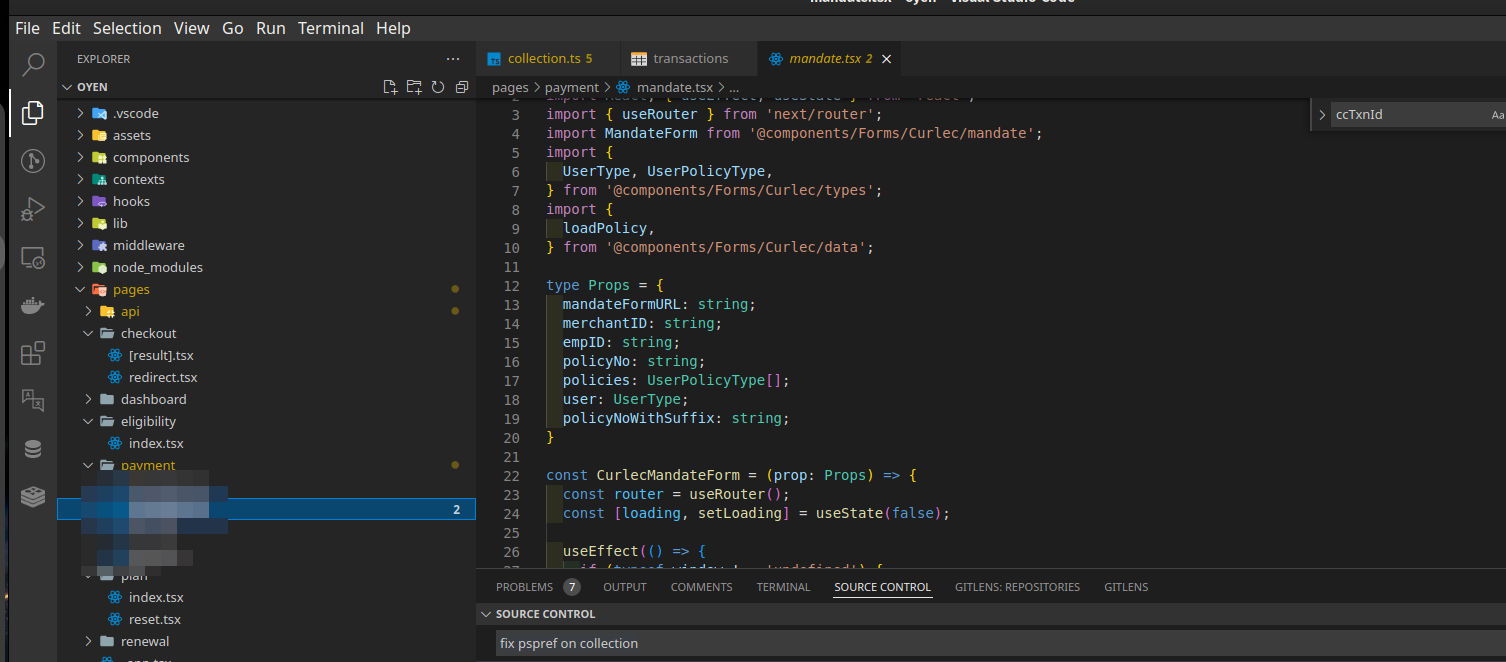This screenshot has height=662, width=1506.
Task: Open the Docker view in activity bar
Action: (x=33, y=305)
